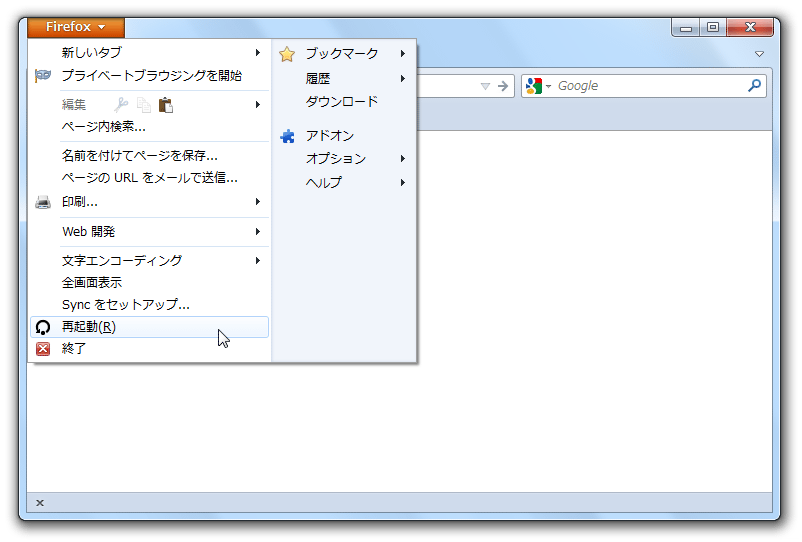Image resolution: width=802 pixels, height=542 pixels.
Task: Select 再起動(R) menu entry
Action: pos(149,327)
